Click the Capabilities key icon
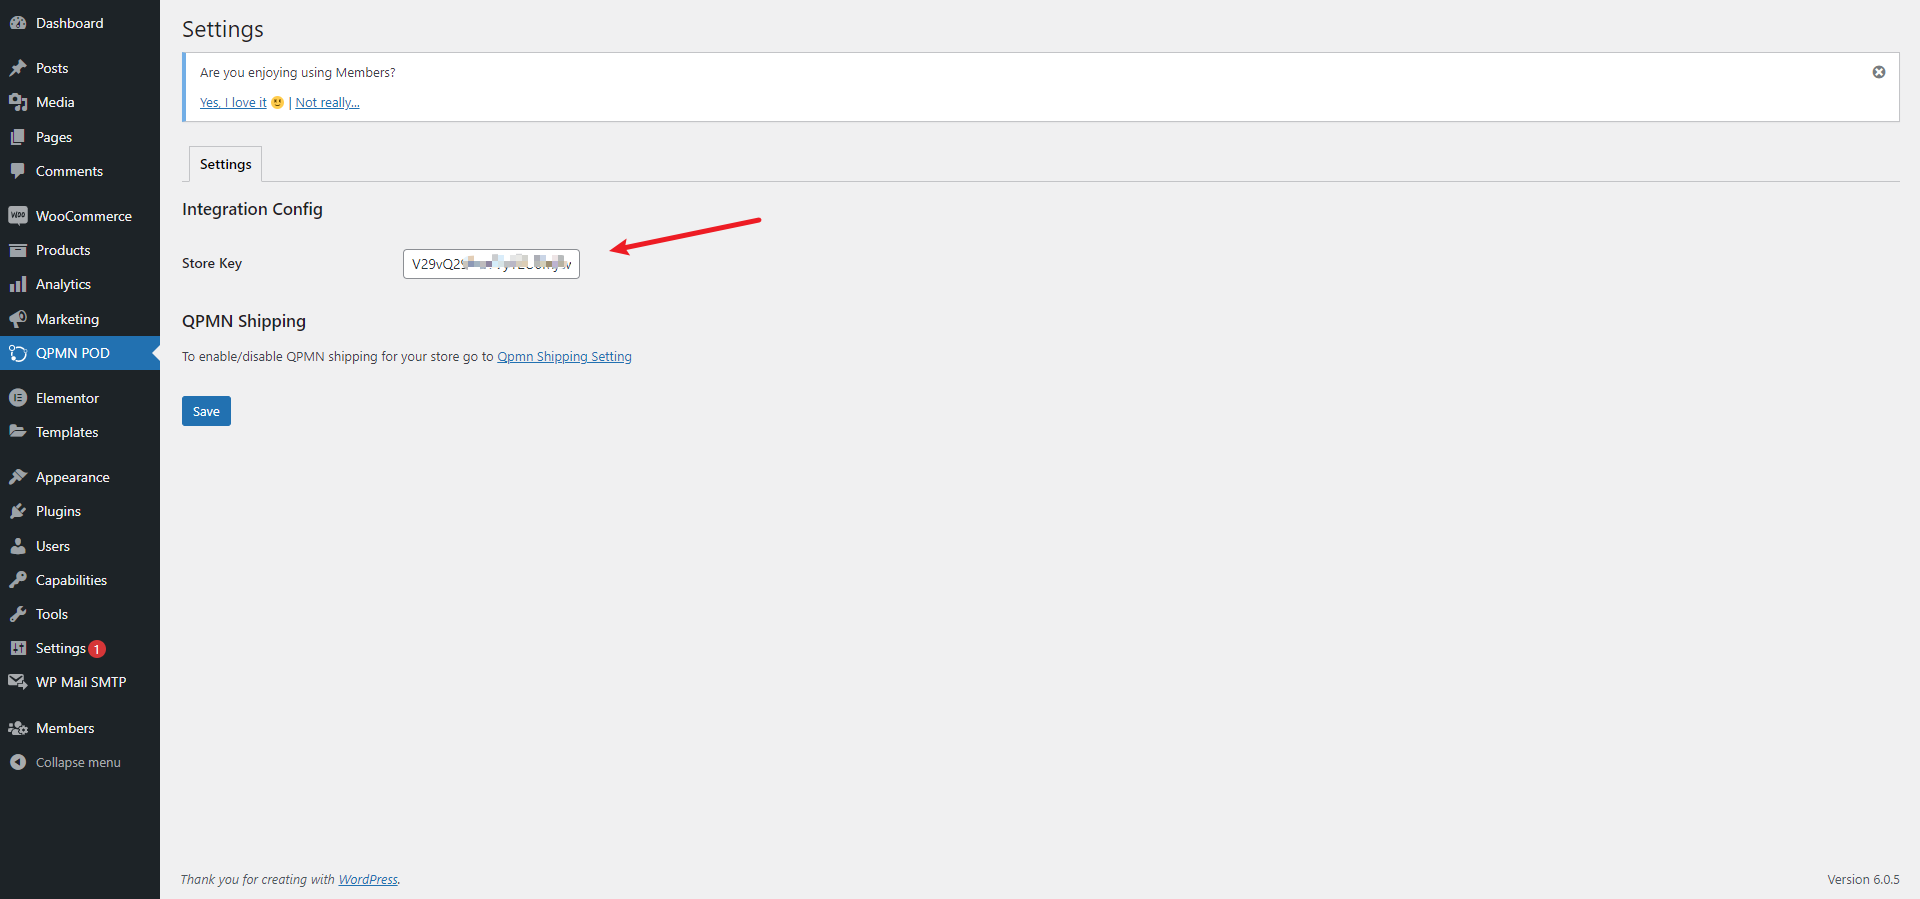1920x899 pixels. 18,580
